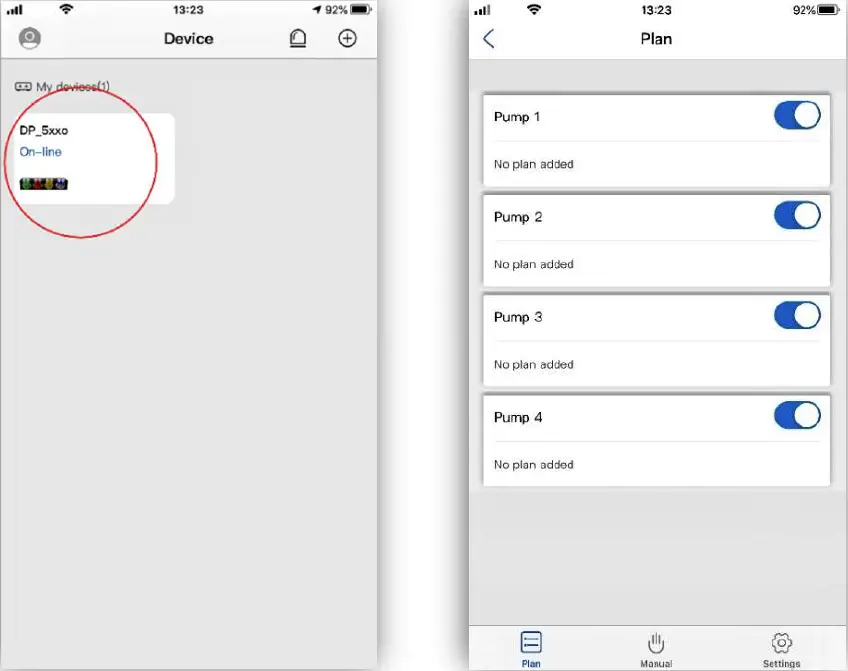
Task: Go back using the Plan screen arrow
Action: (x=488, y=39)
